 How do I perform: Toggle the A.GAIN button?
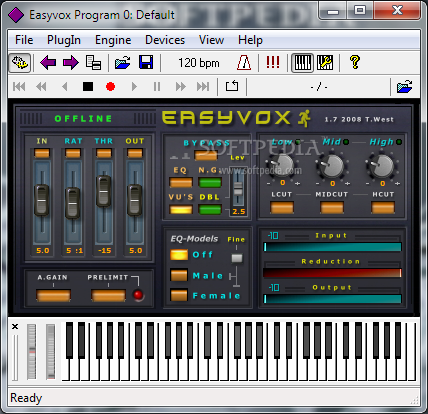coord(53,295)
